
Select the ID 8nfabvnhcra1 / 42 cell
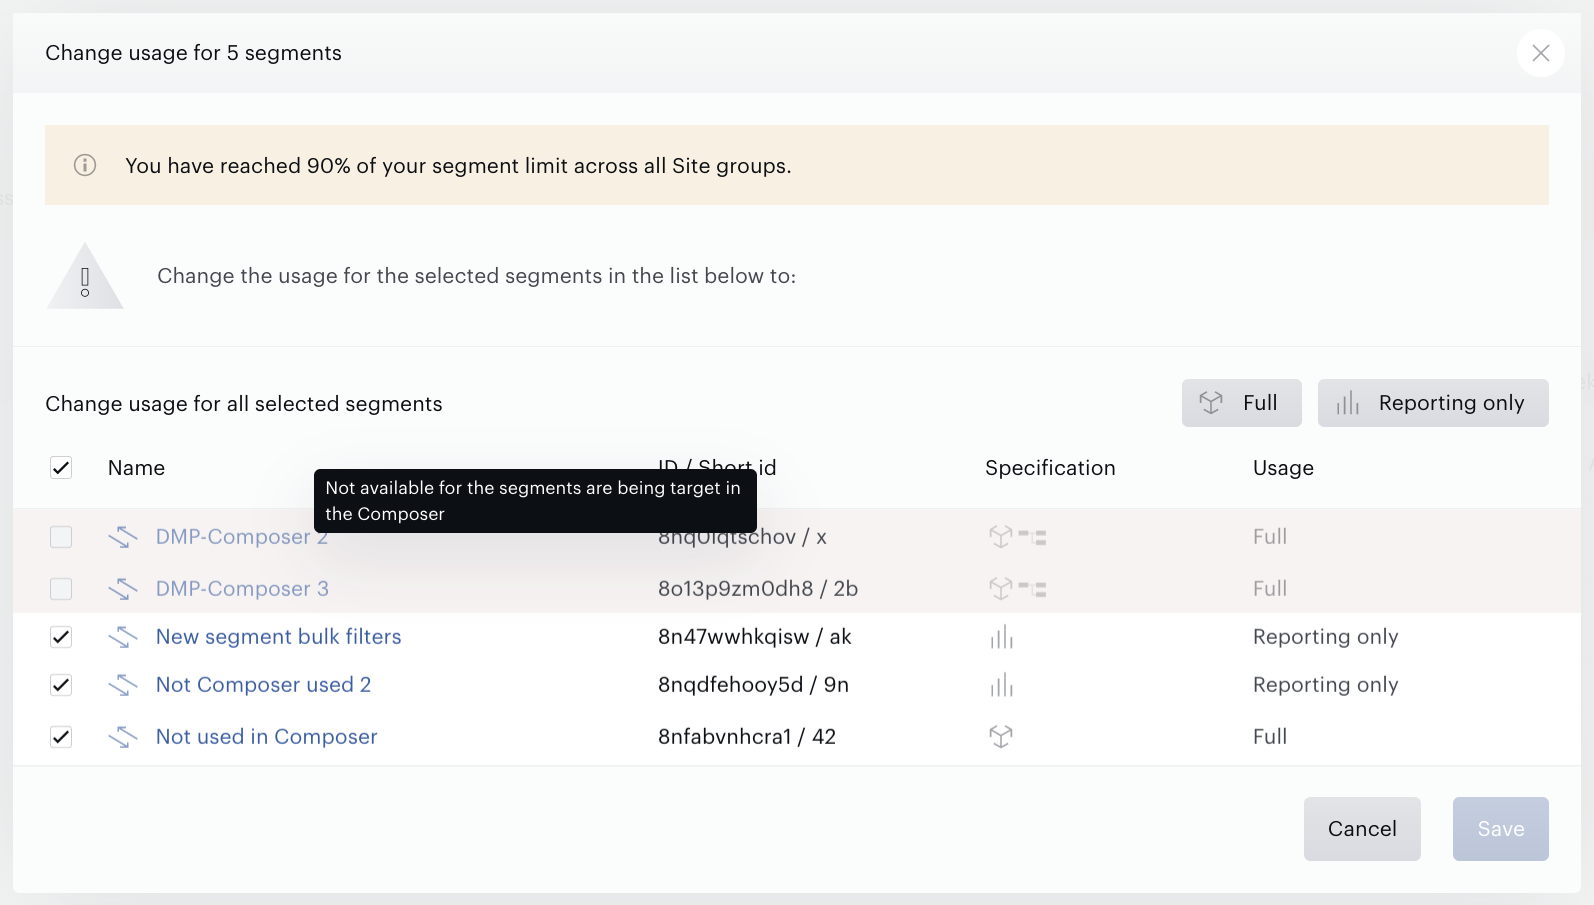[x=747, y=737]
